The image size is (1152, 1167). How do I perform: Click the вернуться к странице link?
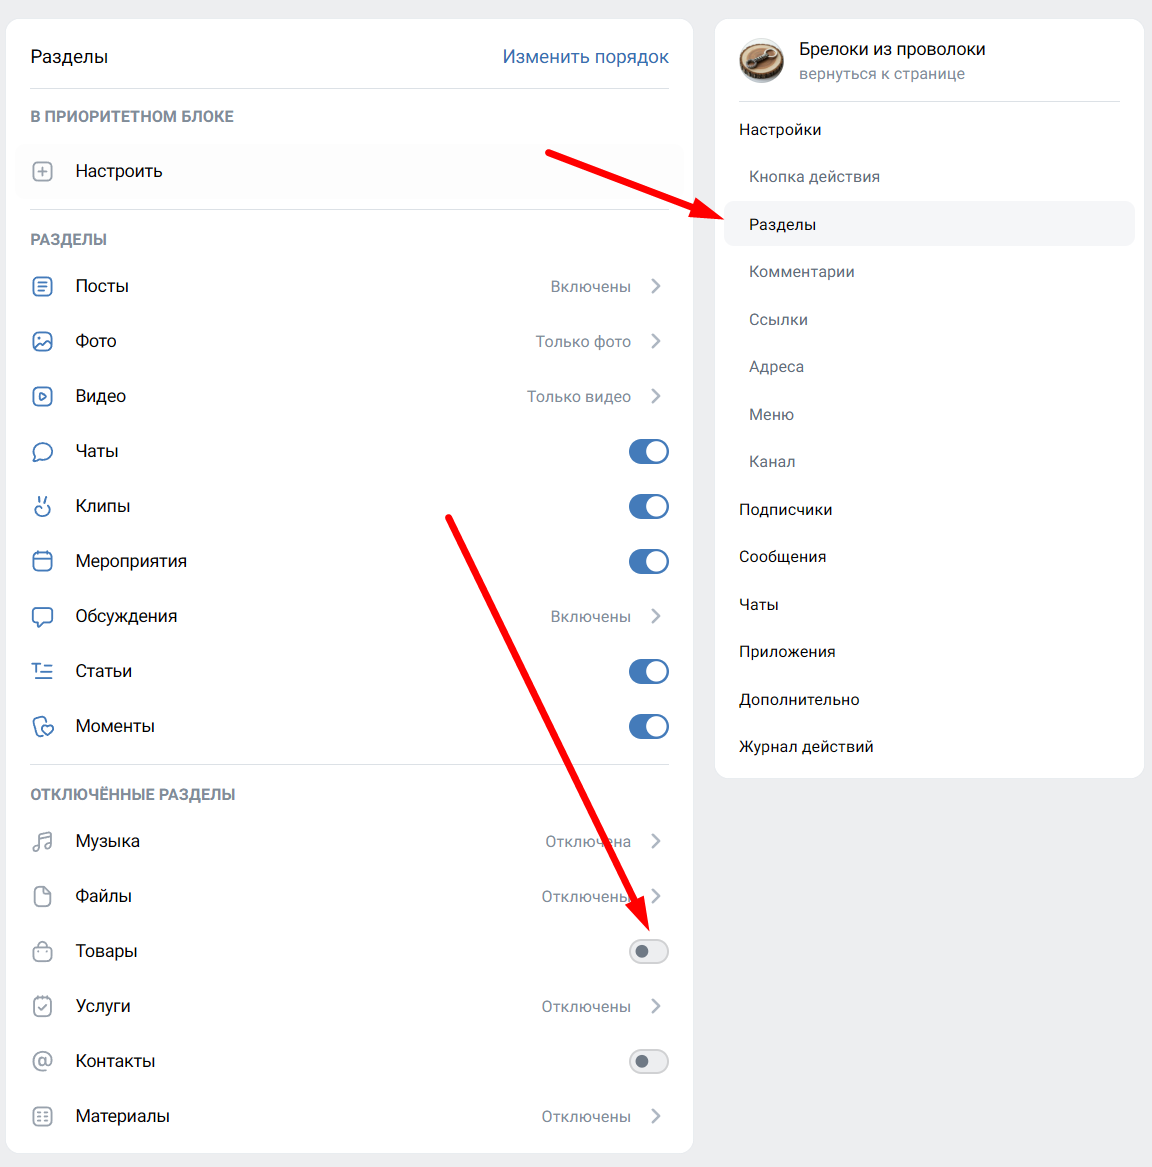[x=881, y=74]
